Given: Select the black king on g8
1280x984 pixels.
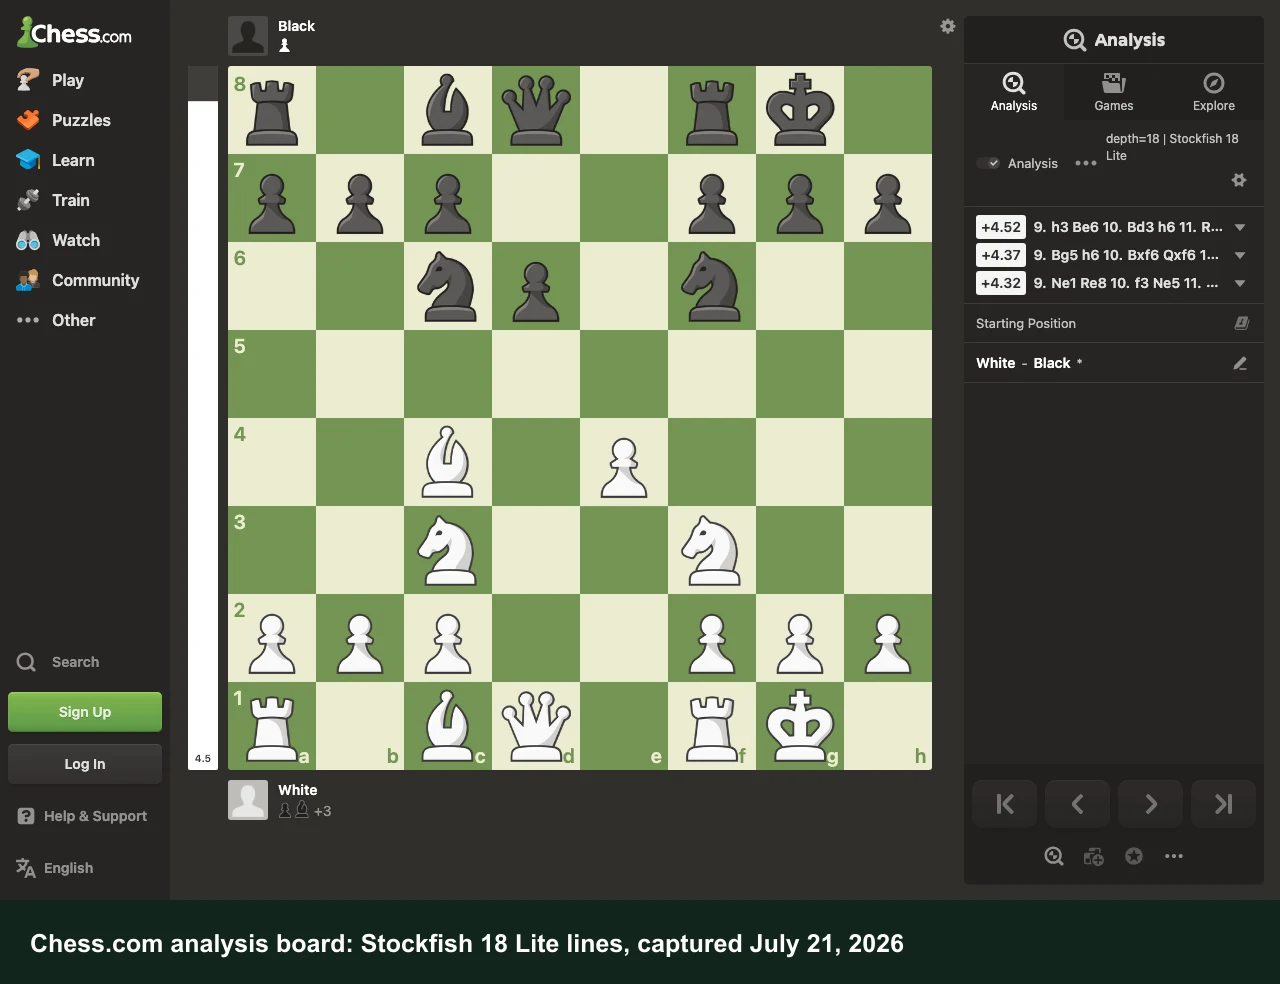Looking at the screenshot, I should pyautogui.click(x=800, y=110).
